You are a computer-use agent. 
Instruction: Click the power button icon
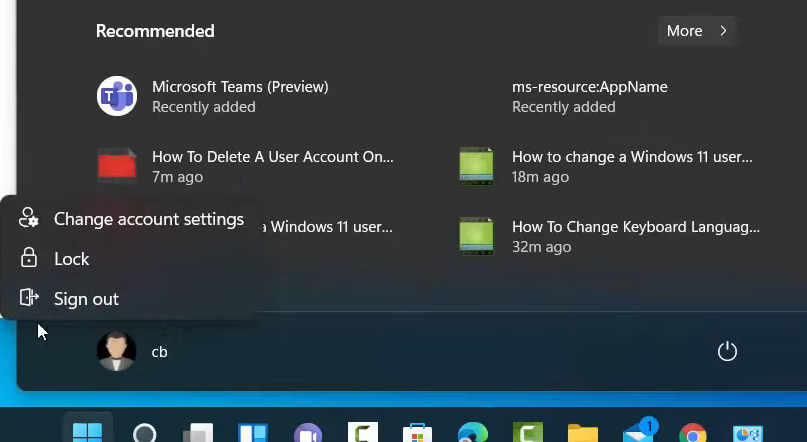(727, 351)
